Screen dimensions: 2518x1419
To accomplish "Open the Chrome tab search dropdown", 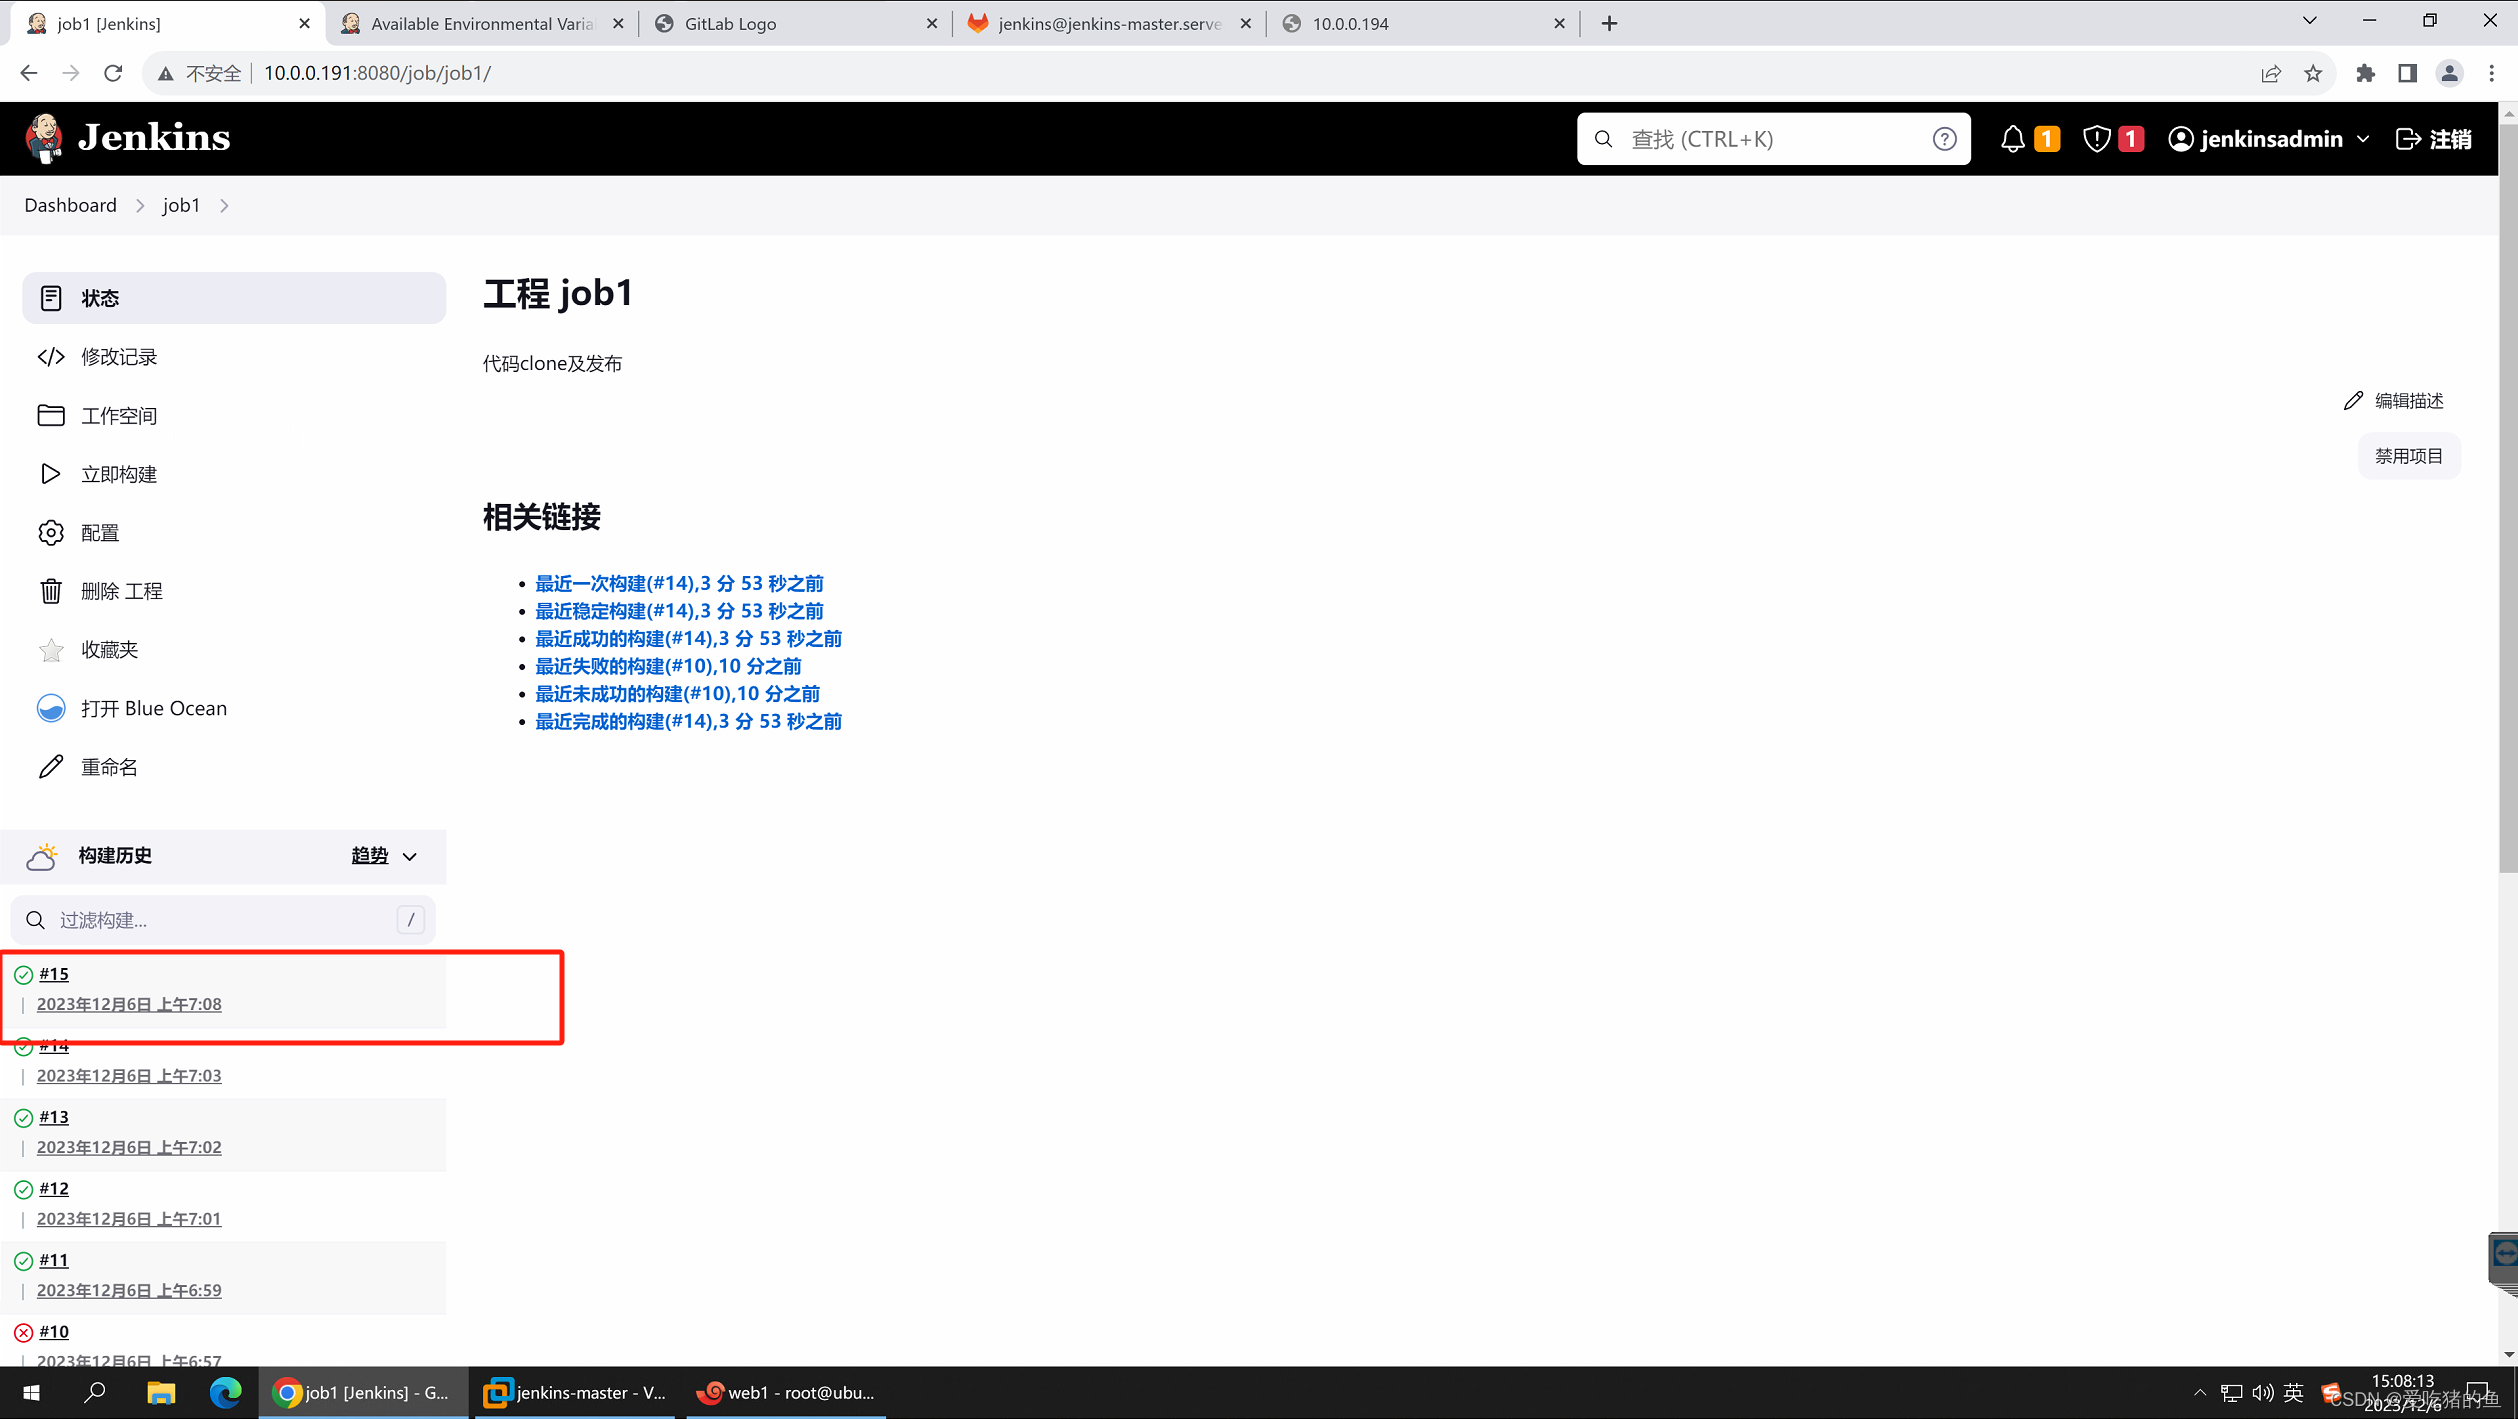I will 2310,21.
